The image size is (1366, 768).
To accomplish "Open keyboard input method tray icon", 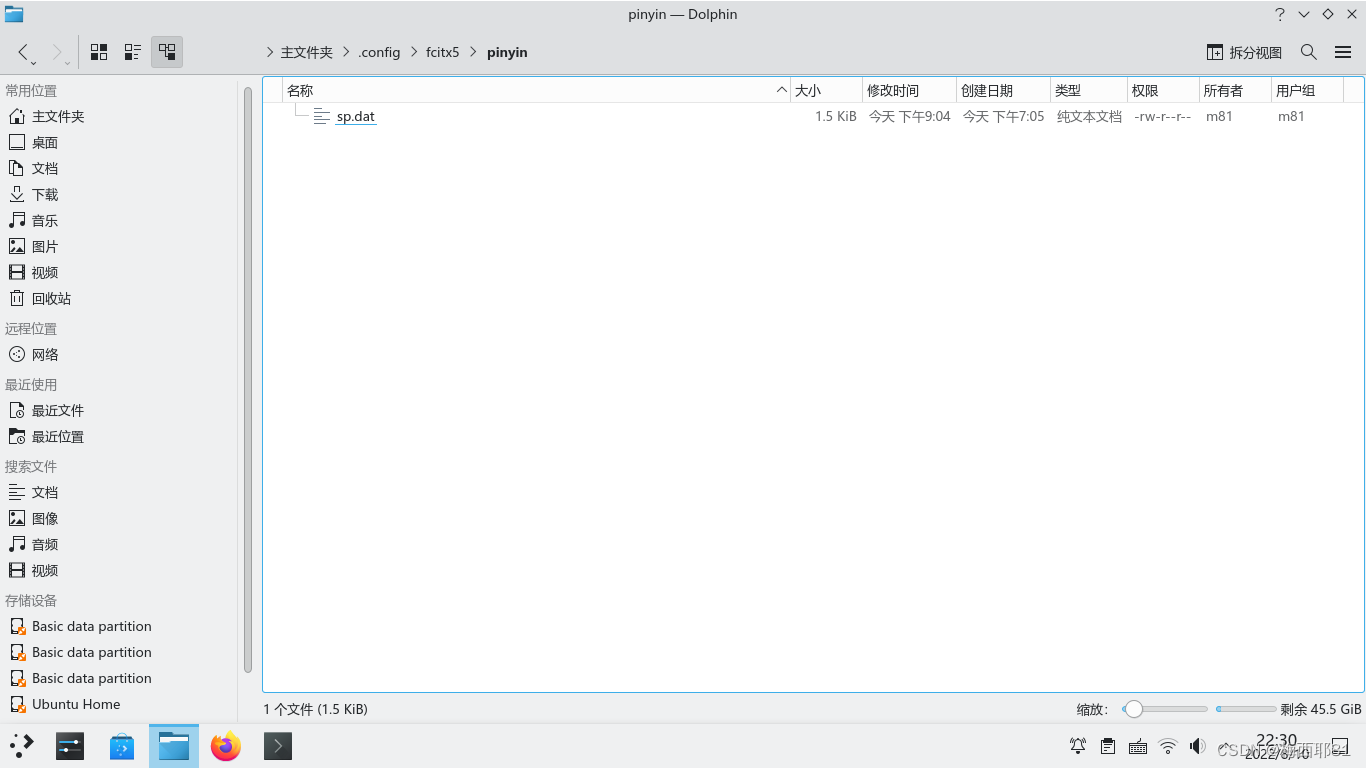I will (1138, 746).
